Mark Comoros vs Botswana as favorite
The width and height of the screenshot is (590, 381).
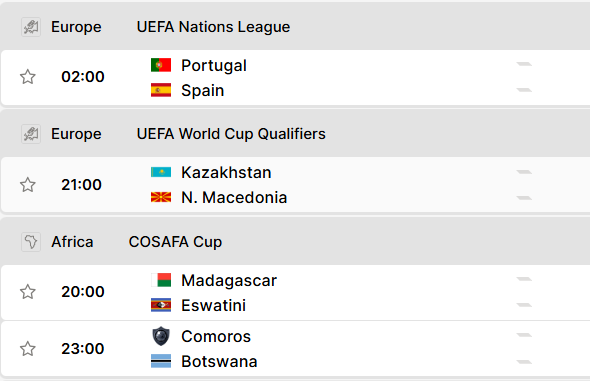tap(28, 349)
